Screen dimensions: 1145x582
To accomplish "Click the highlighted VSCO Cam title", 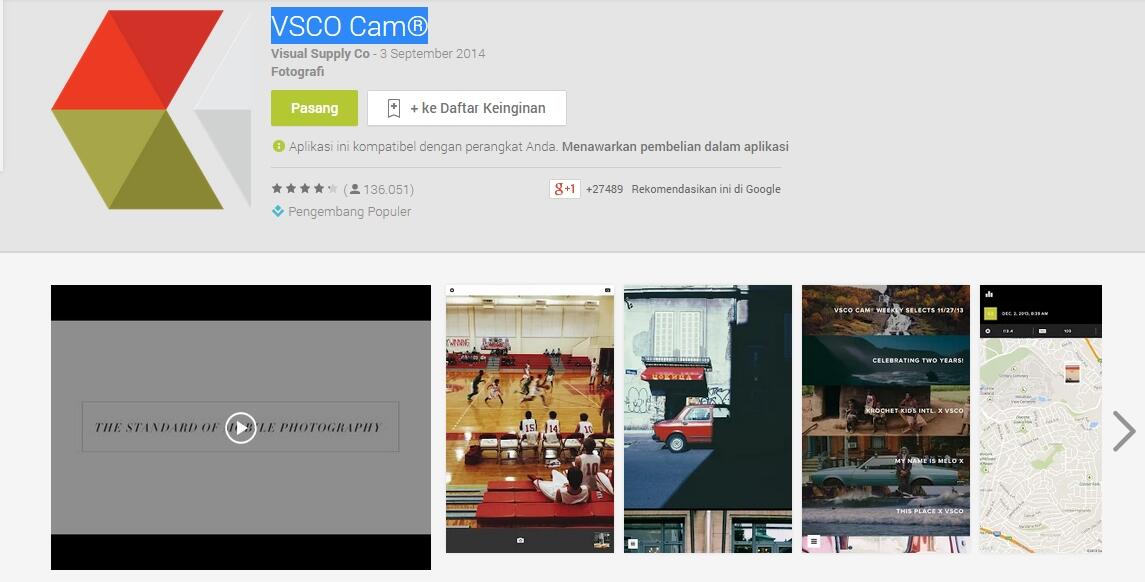I will 349,26.
